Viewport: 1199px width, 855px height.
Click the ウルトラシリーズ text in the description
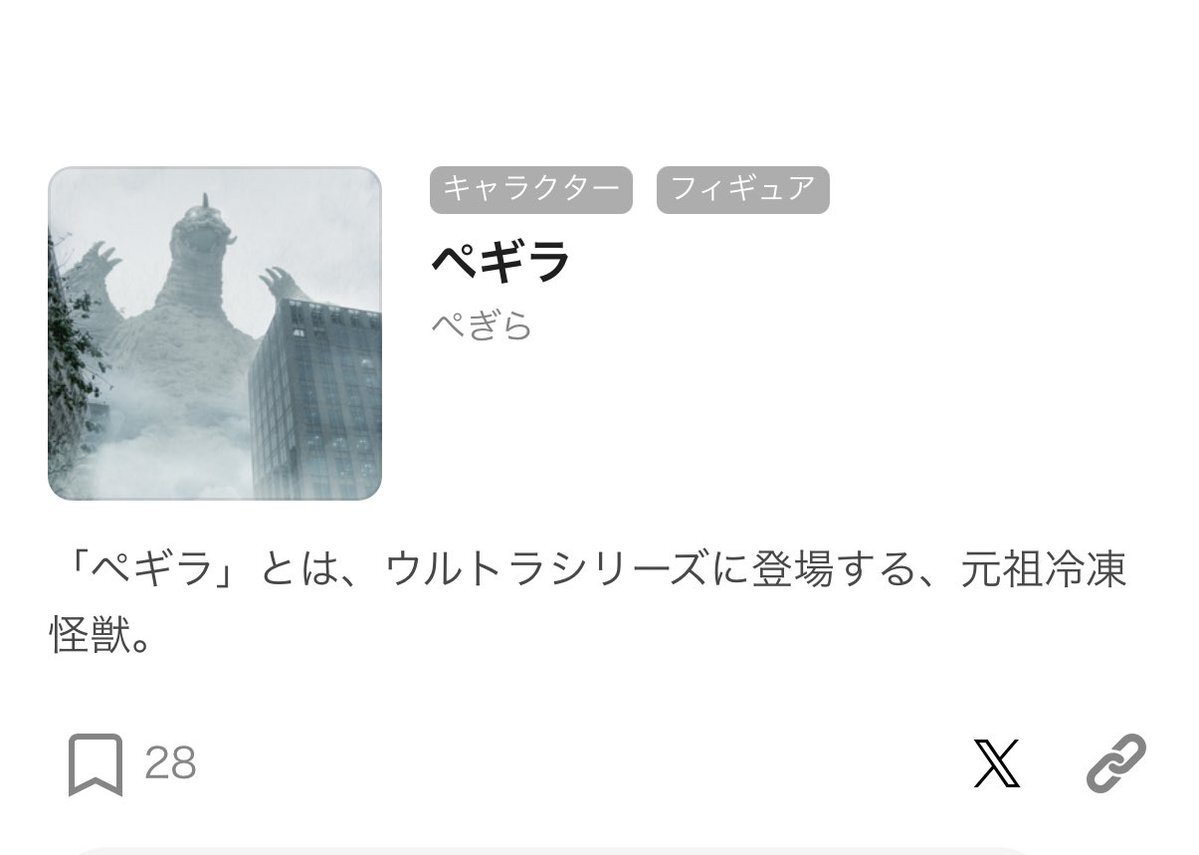pos(546,570)
